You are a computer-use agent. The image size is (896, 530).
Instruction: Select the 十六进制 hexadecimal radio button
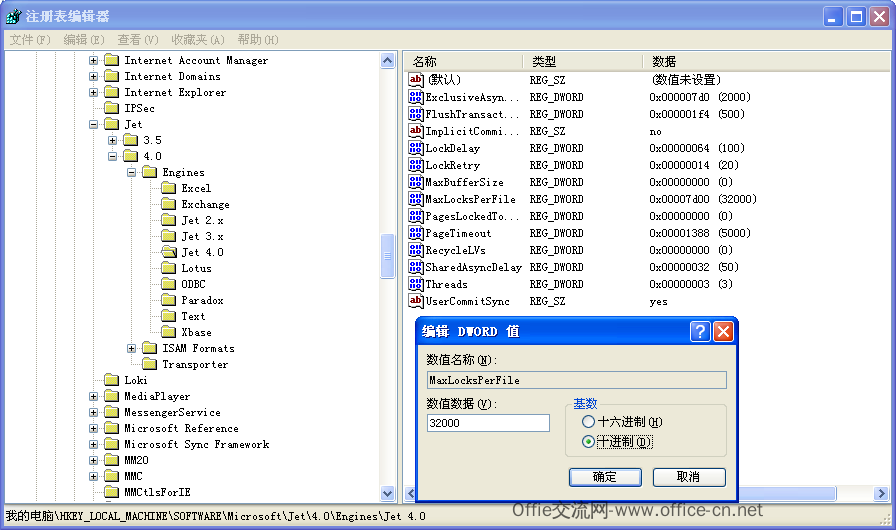pos(588,422)
